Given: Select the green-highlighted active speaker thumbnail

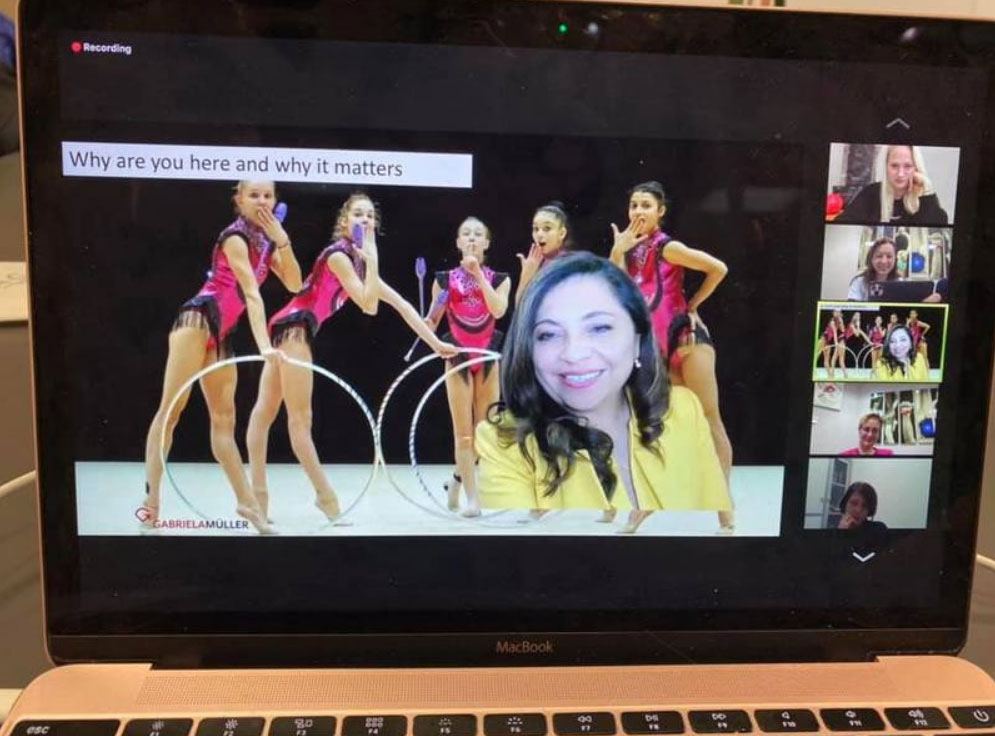Looking at the screenshot, I should point(879,342).
